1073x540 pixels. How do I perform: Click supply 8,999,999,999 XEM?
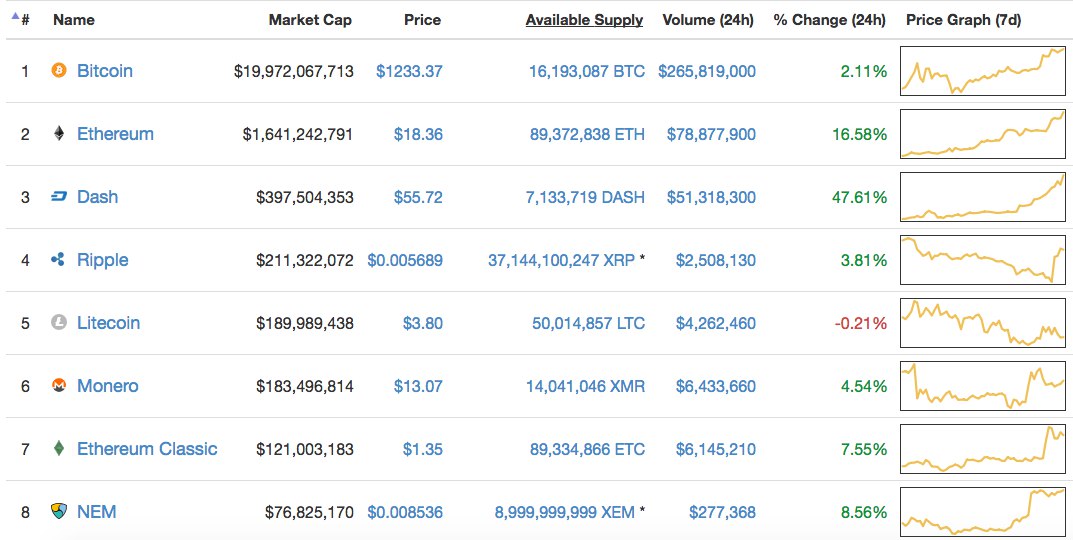(x=565, y=512)
